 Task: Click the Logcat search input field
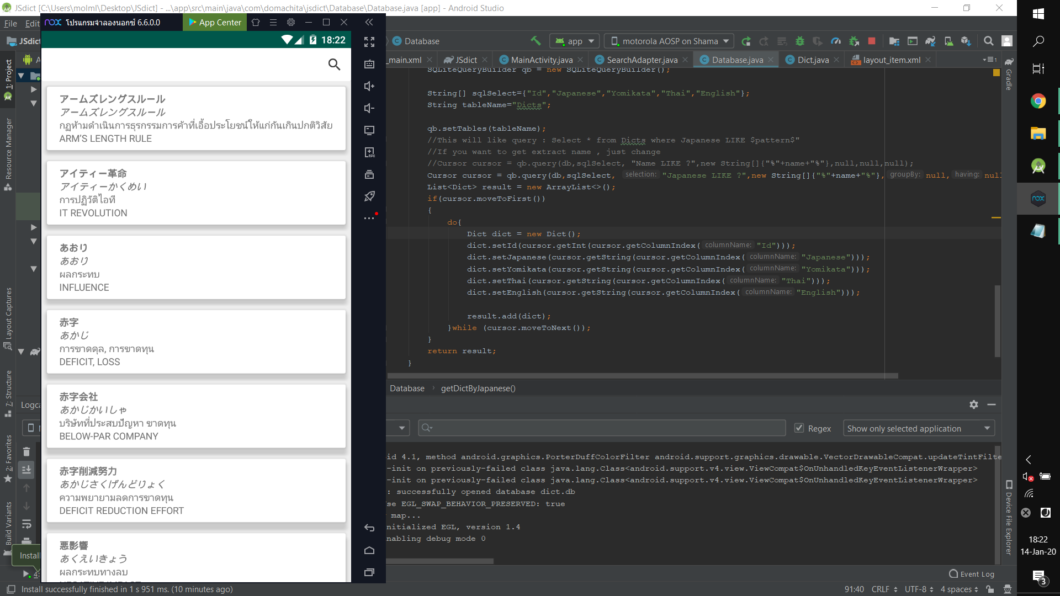600,428
